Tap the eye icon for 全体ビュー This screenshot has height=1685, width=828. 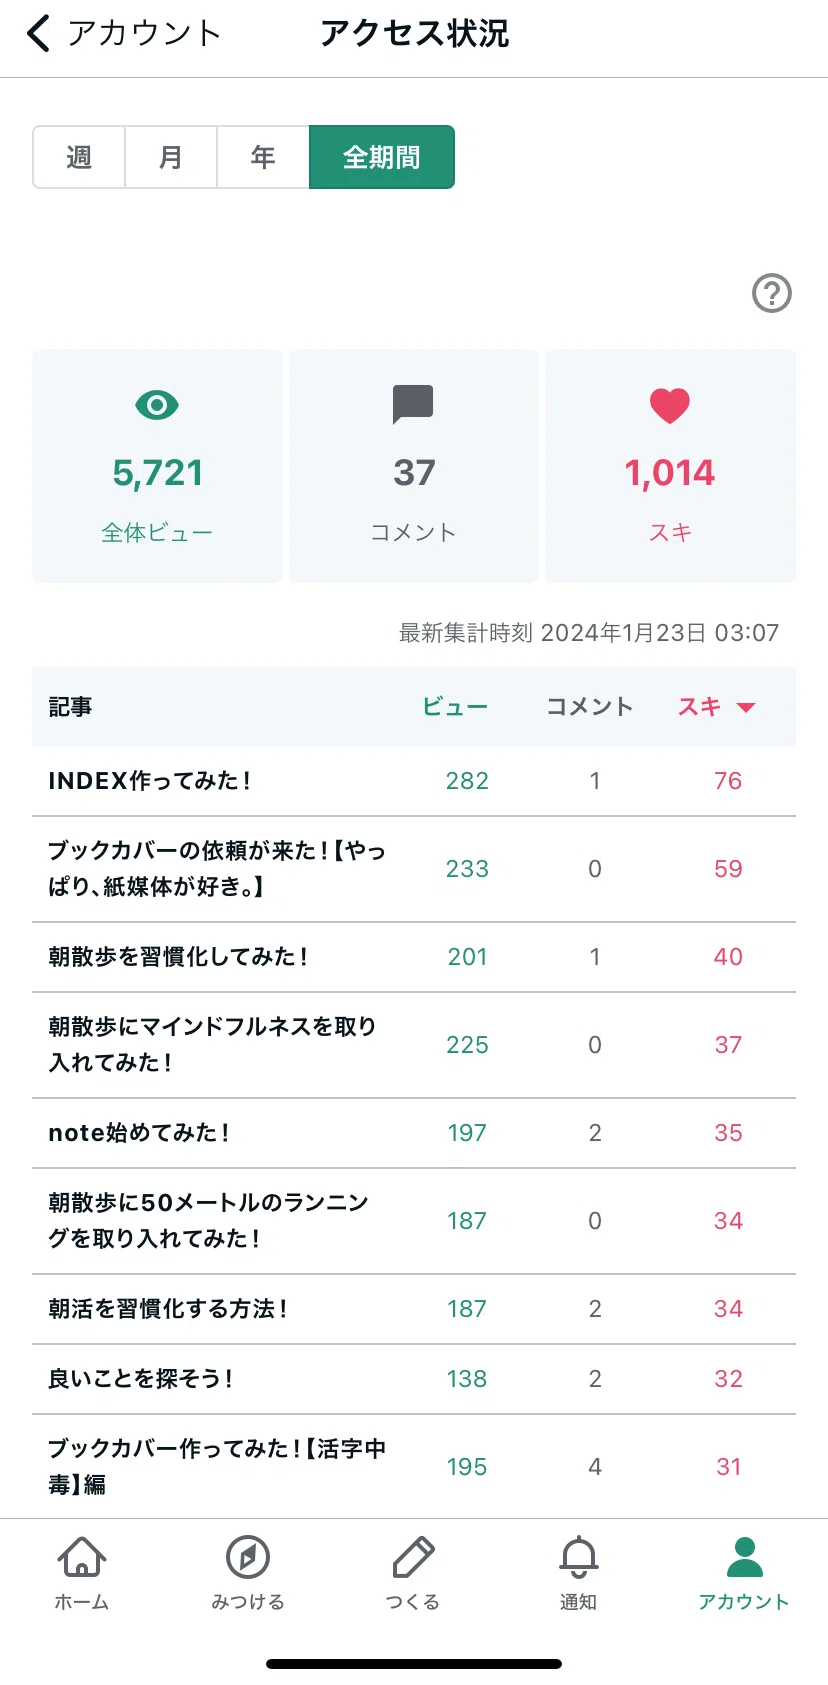pos(157,405)
